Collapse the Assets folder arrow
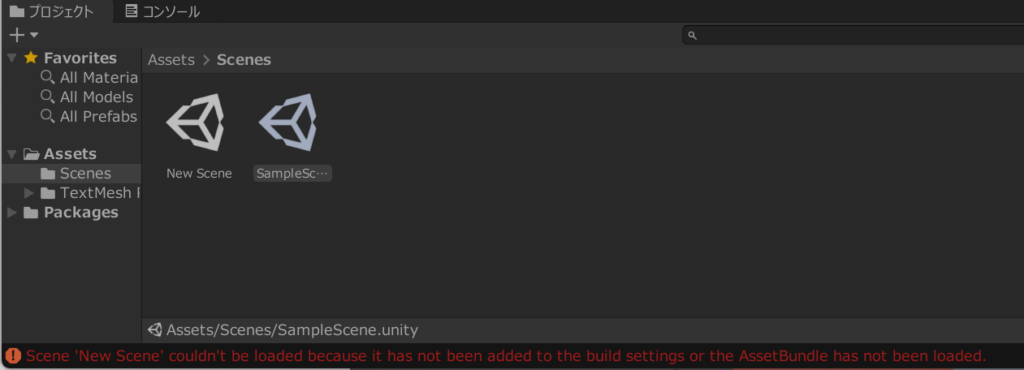 coord(12,155)
